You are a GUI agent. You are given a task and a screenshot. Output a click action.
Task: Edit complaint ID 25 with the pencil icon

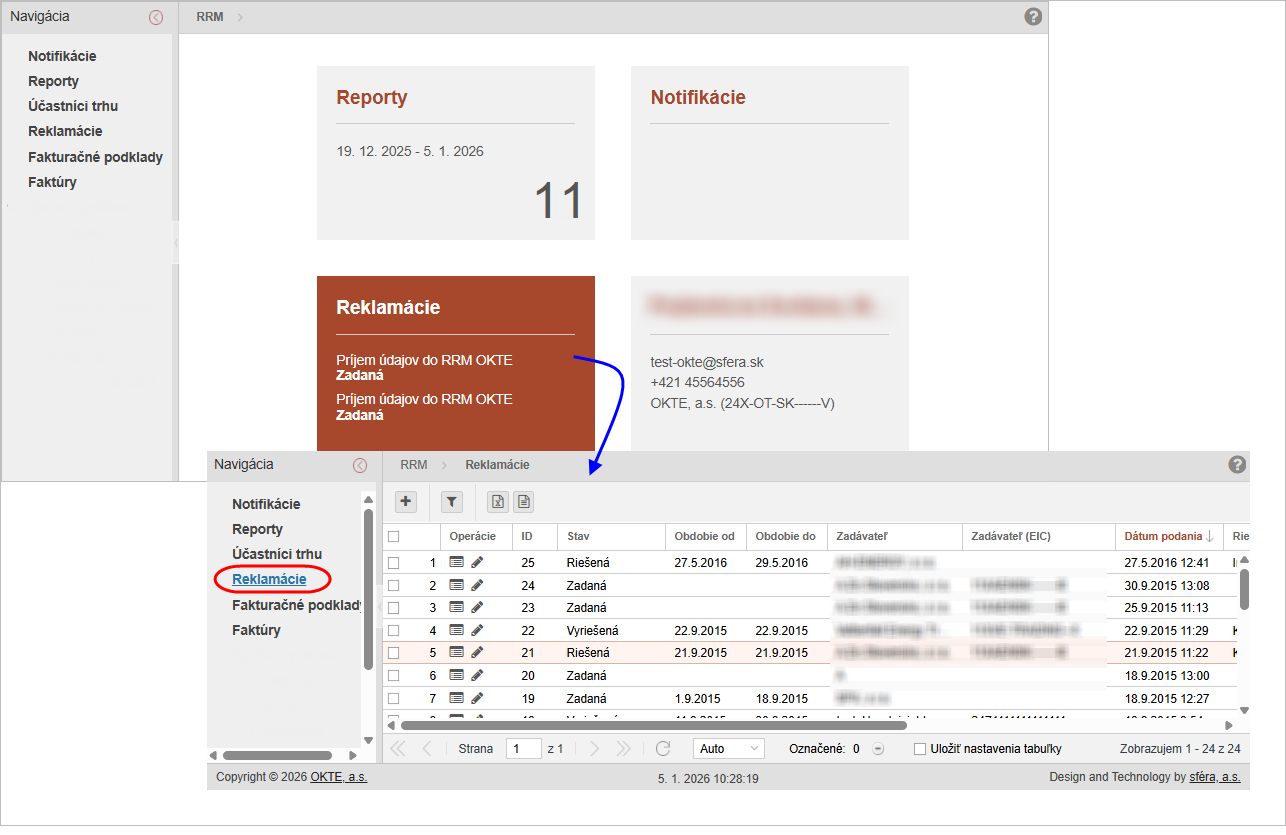point(477,563)
